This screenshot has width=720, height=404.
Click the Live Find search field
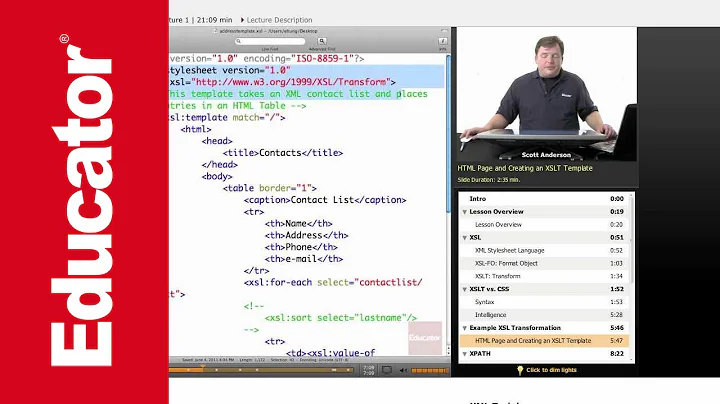270,41
